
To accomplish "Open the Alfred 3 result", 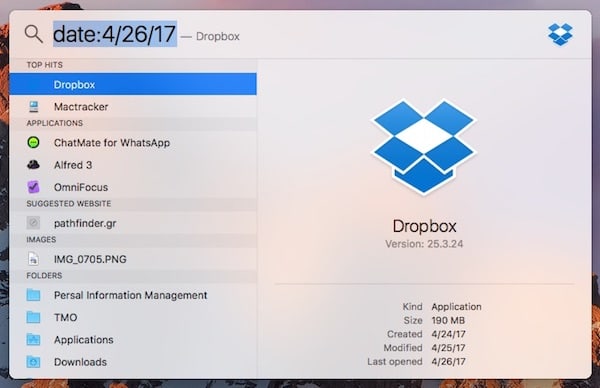I will click(133, 165).
